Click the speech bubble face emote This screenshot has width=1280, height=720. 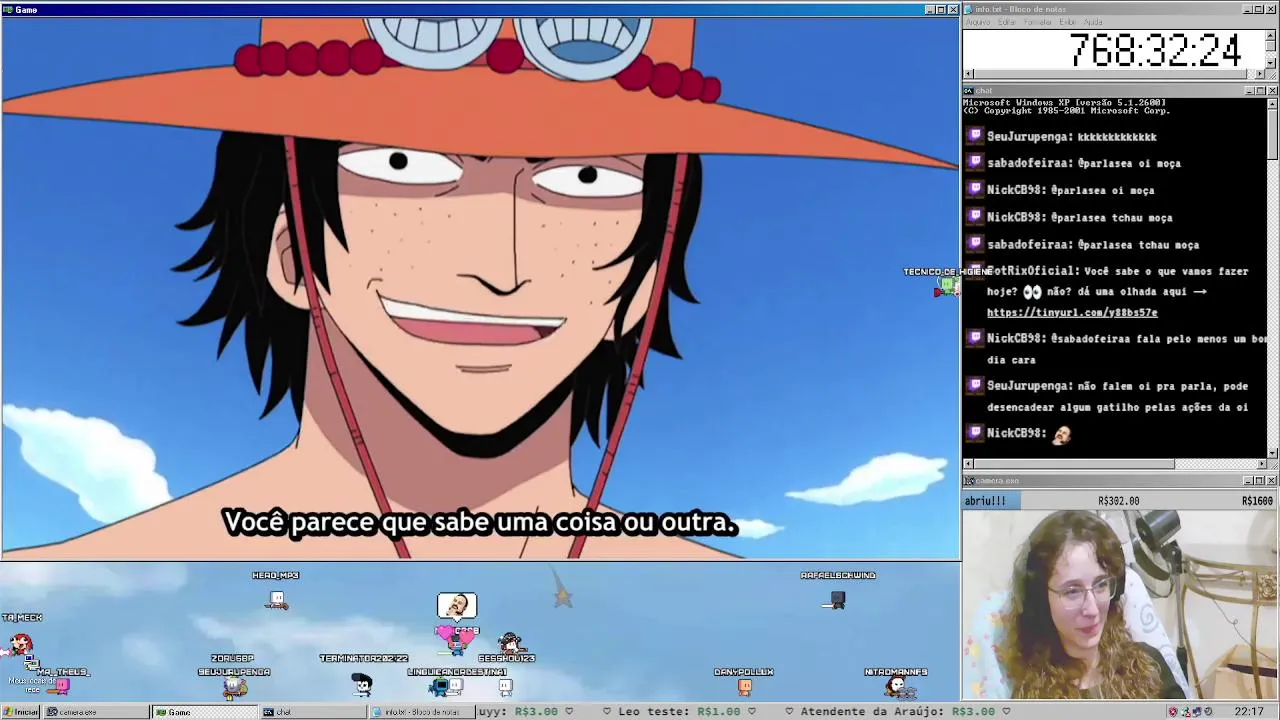click(457, 605)
